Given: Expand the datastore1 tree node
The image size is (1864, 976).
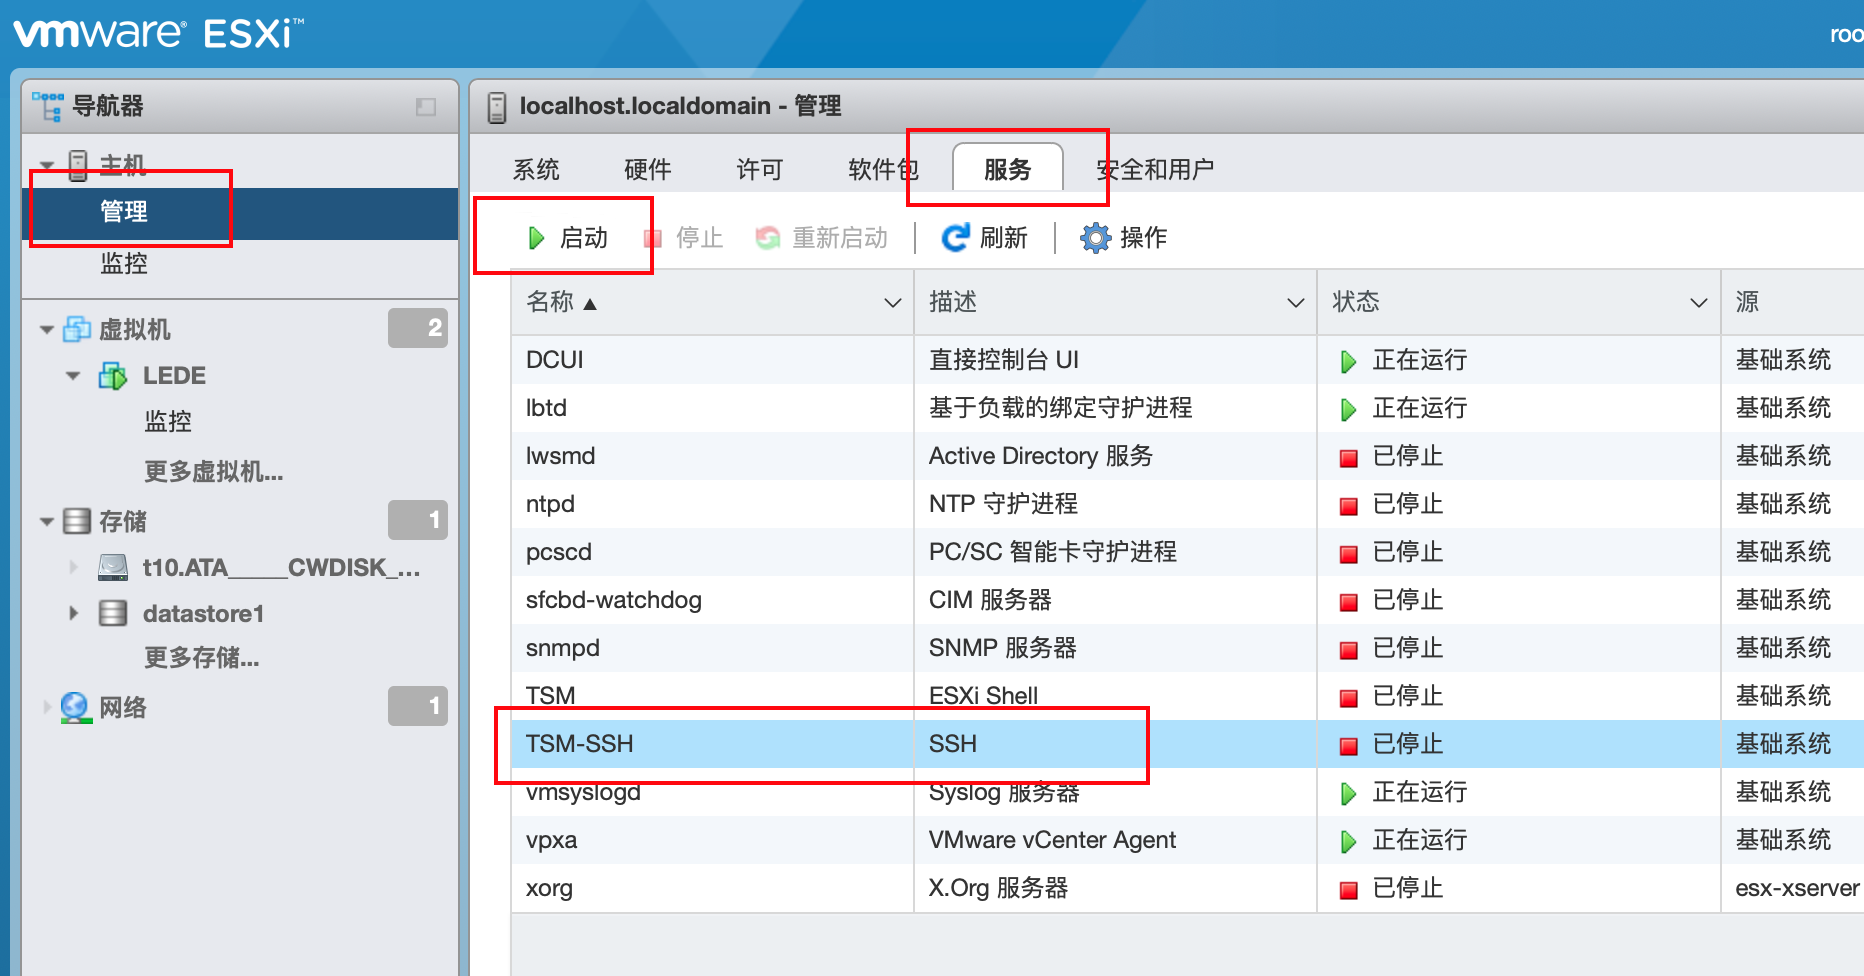Looking at the screenshot, I should click(73, 613).
